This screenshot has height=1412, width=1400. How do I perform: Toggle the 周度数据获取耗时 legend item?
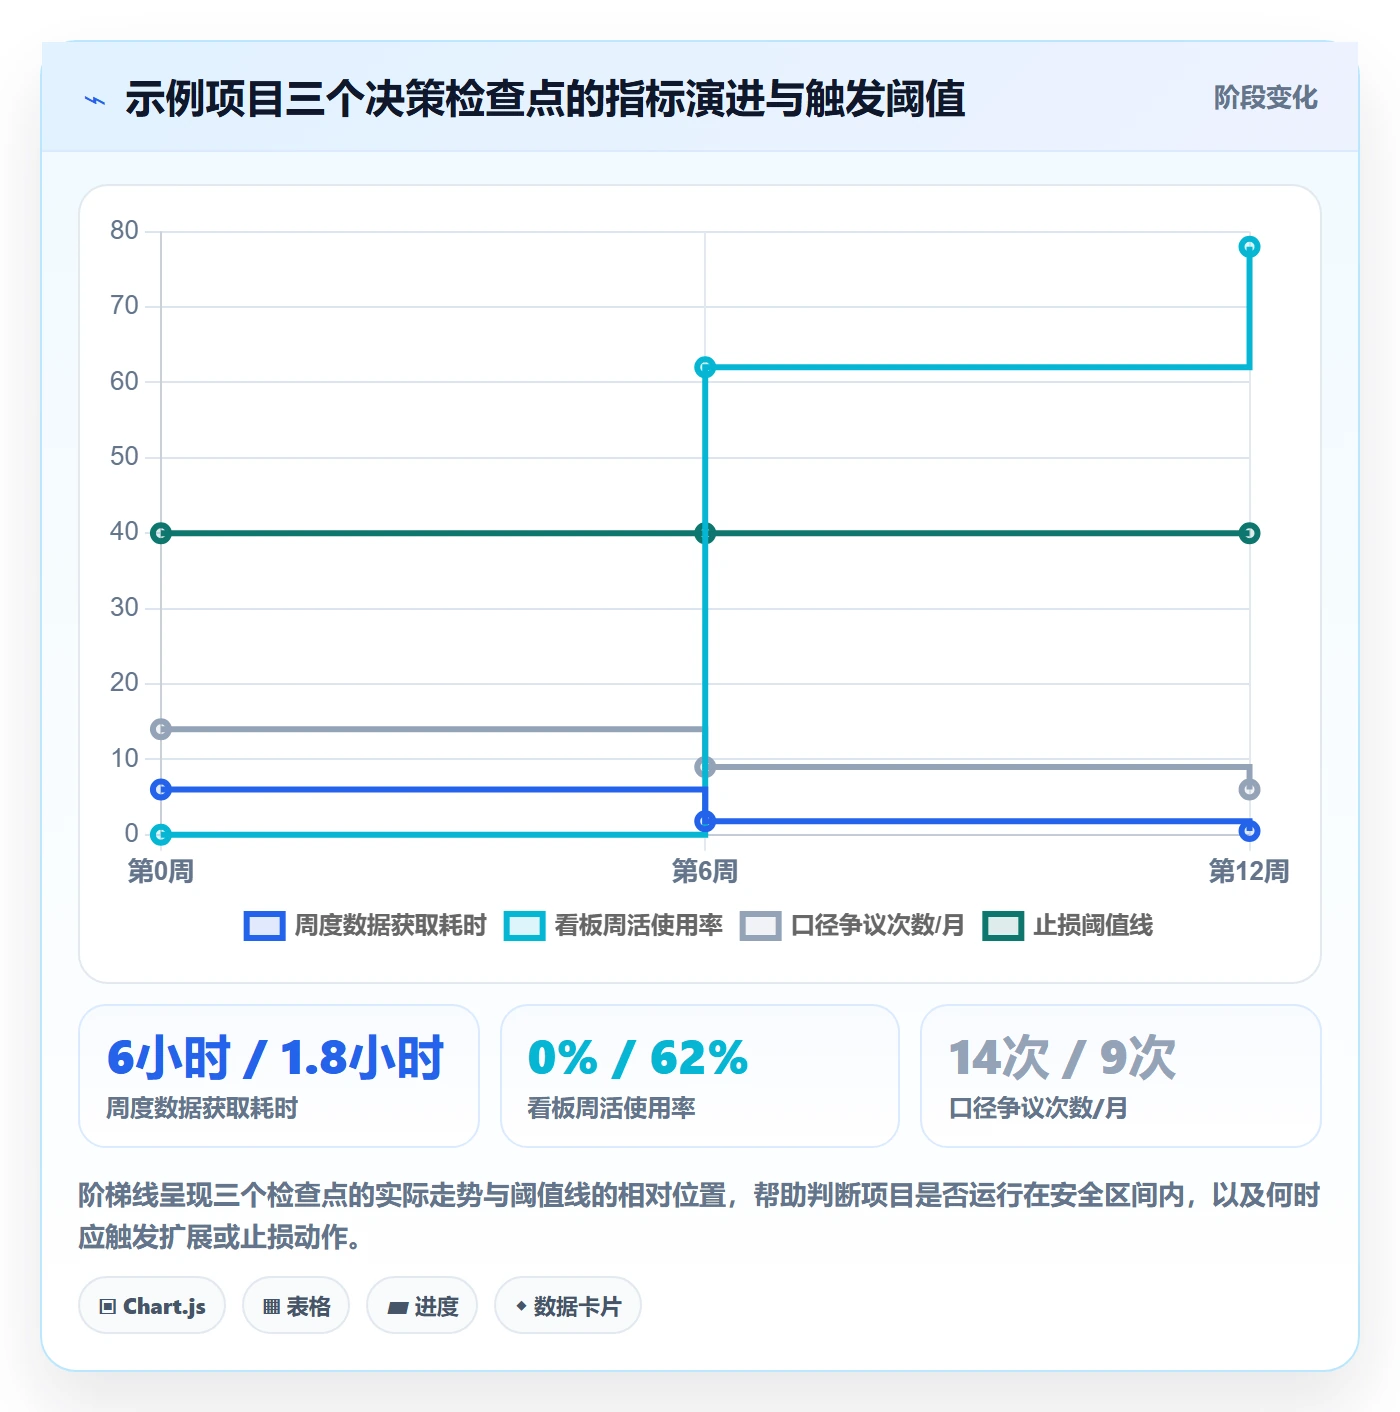click(366, 926)
